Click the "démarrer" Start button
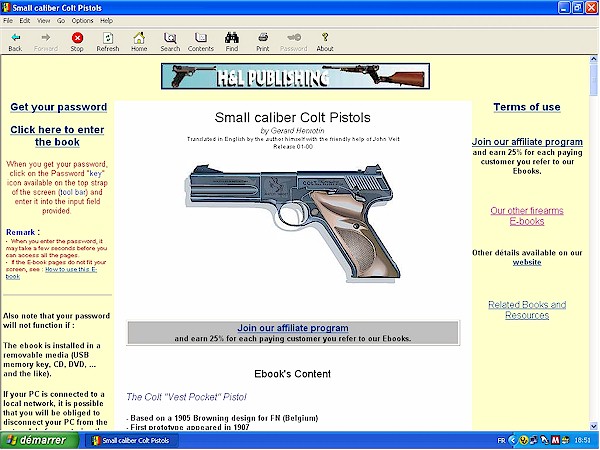This screenshot has height=450, width=600. tap(39, 440)
